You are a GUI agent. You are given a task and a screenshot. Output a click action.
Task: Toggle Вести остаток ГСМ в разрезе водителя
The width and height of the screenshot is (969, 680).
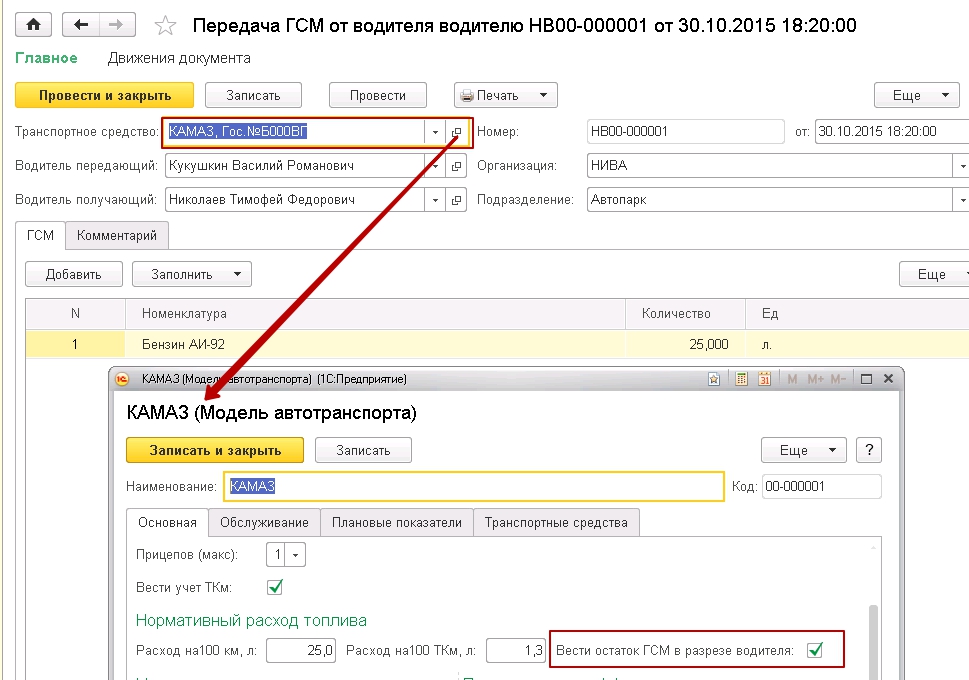click(x=815, y=650)
